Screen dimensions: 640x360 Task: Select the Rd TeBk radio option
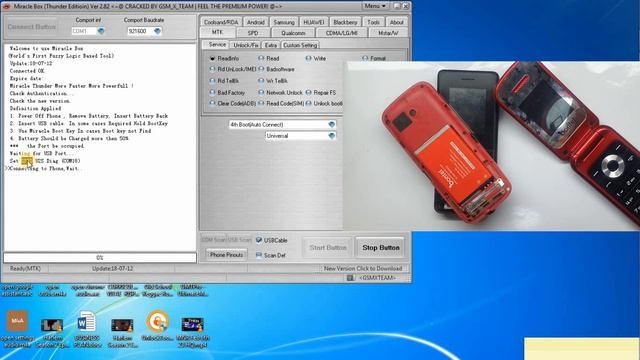point(212,81)
